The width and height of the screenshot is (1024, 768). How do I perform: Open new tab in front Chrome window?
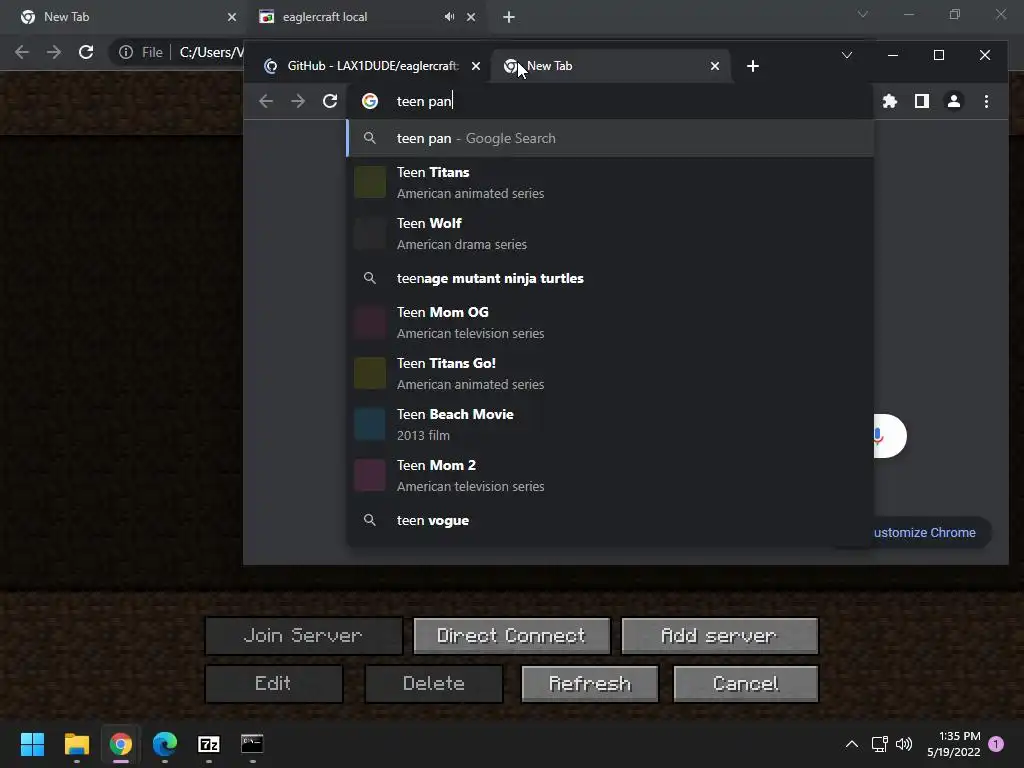tap(752, 66)
